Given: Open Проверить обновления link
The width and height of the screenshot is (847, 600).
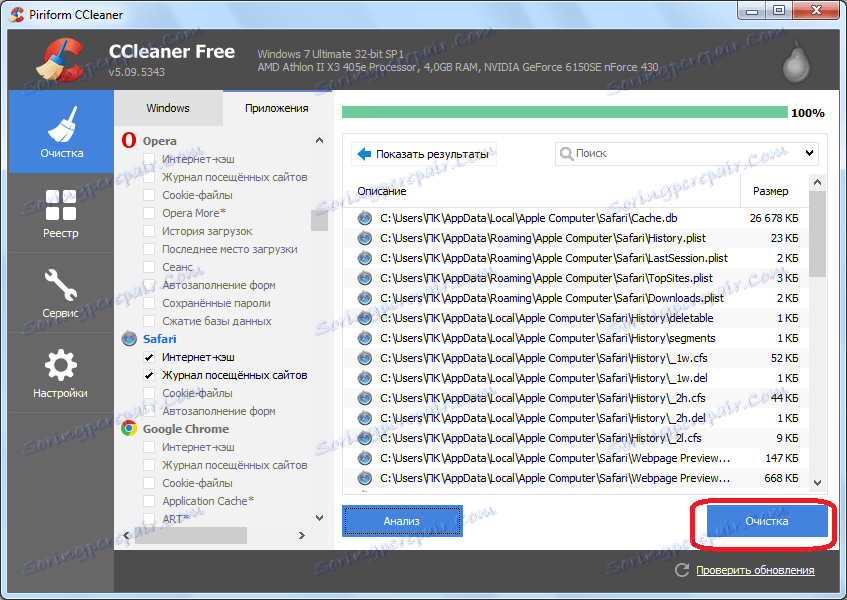Looking at the screenshot, I should point(755,570).
